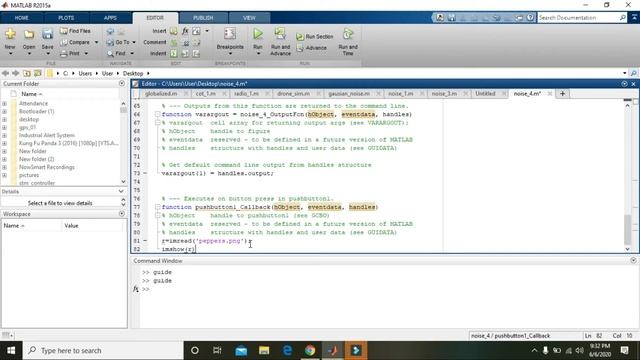Open the Compare dropdown arrow
Image resolution: width=640 pixels, height=360 pixels.
(96, 42)
